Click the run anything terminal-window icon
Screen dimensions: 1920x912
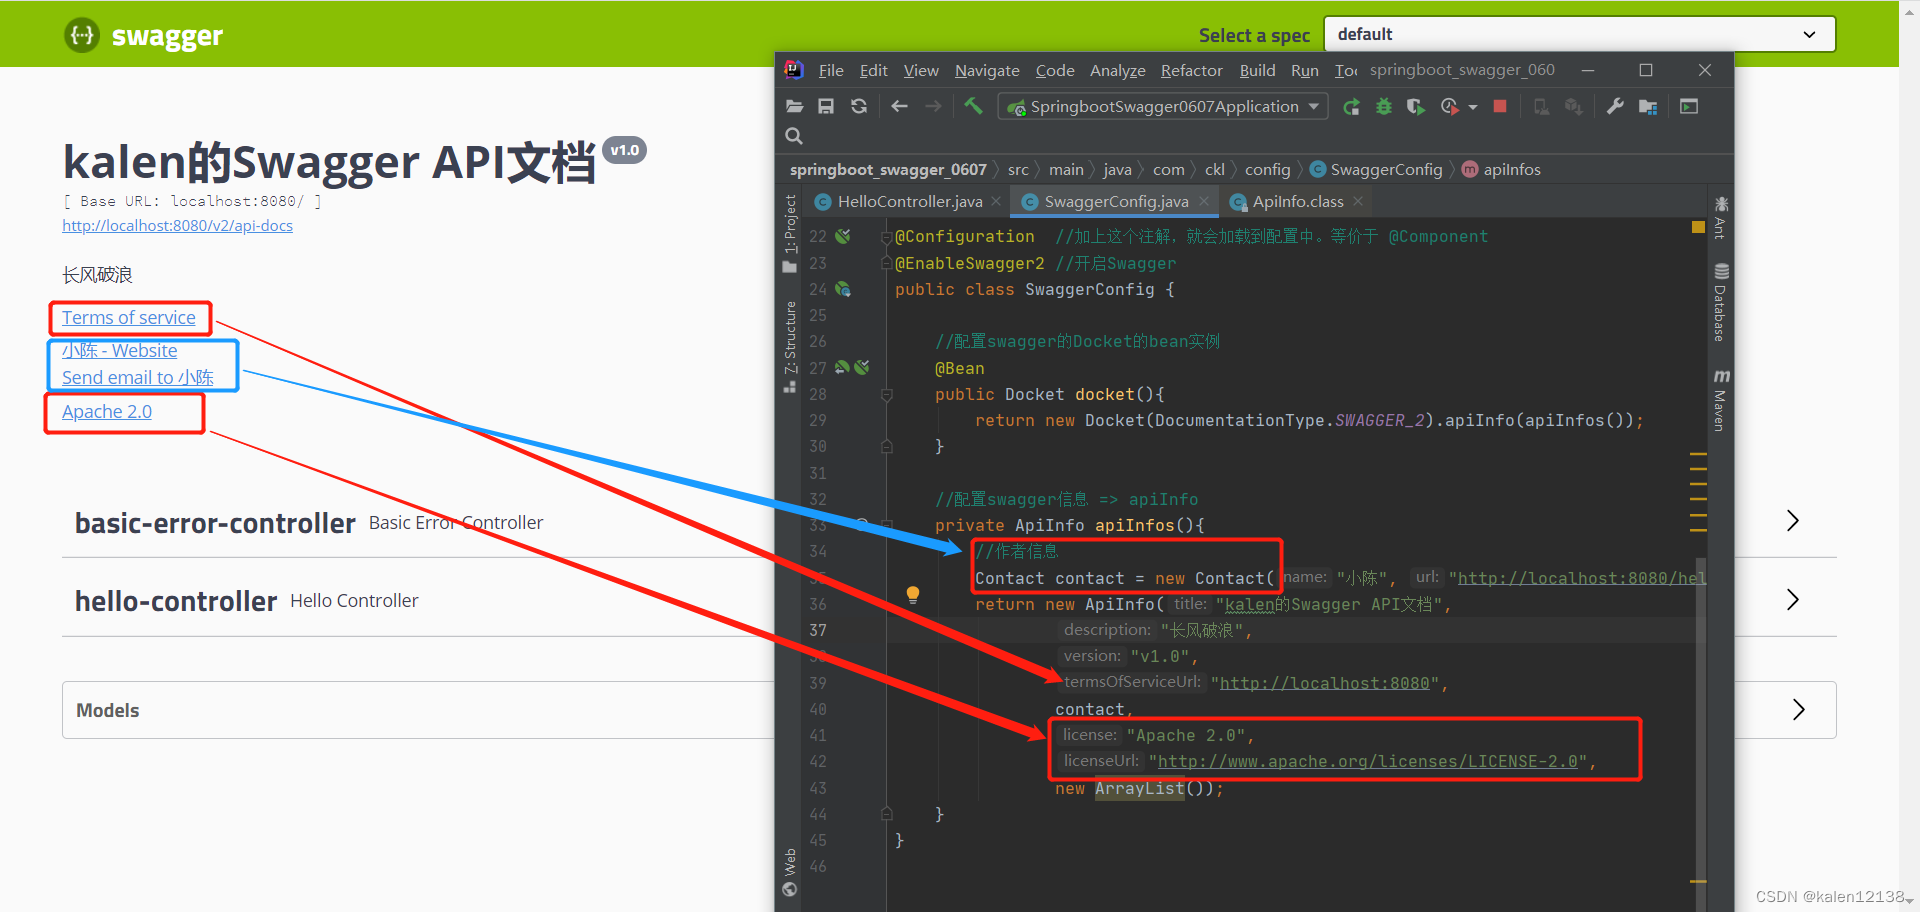pos(1689,106)
